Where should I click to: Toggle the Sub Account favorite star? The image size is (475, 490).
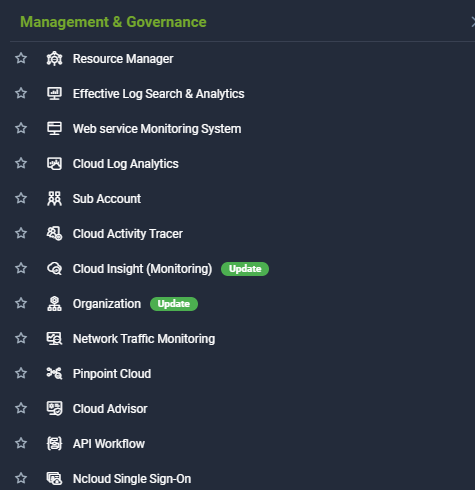(x=21, y=198)
